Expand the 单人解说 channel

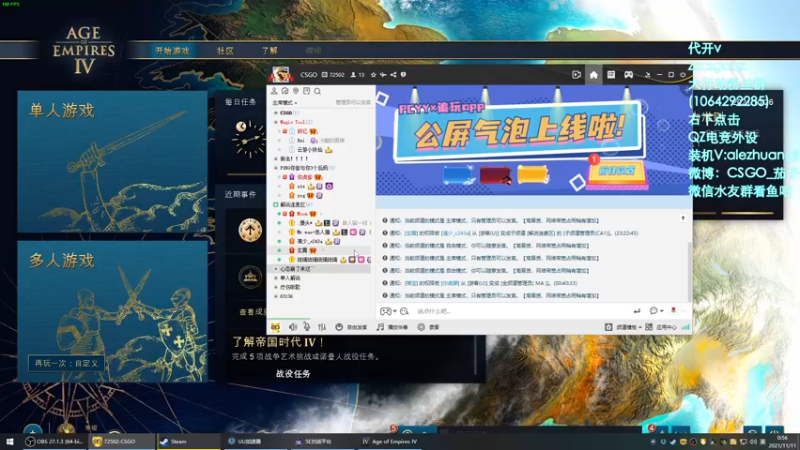click(276, 278)
